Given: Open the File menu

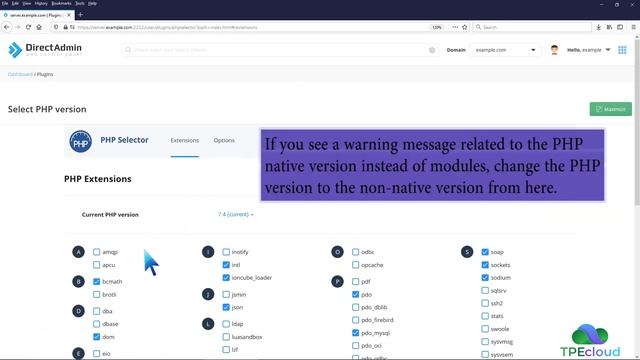Looking at the screenshot, I should (5, 3).
